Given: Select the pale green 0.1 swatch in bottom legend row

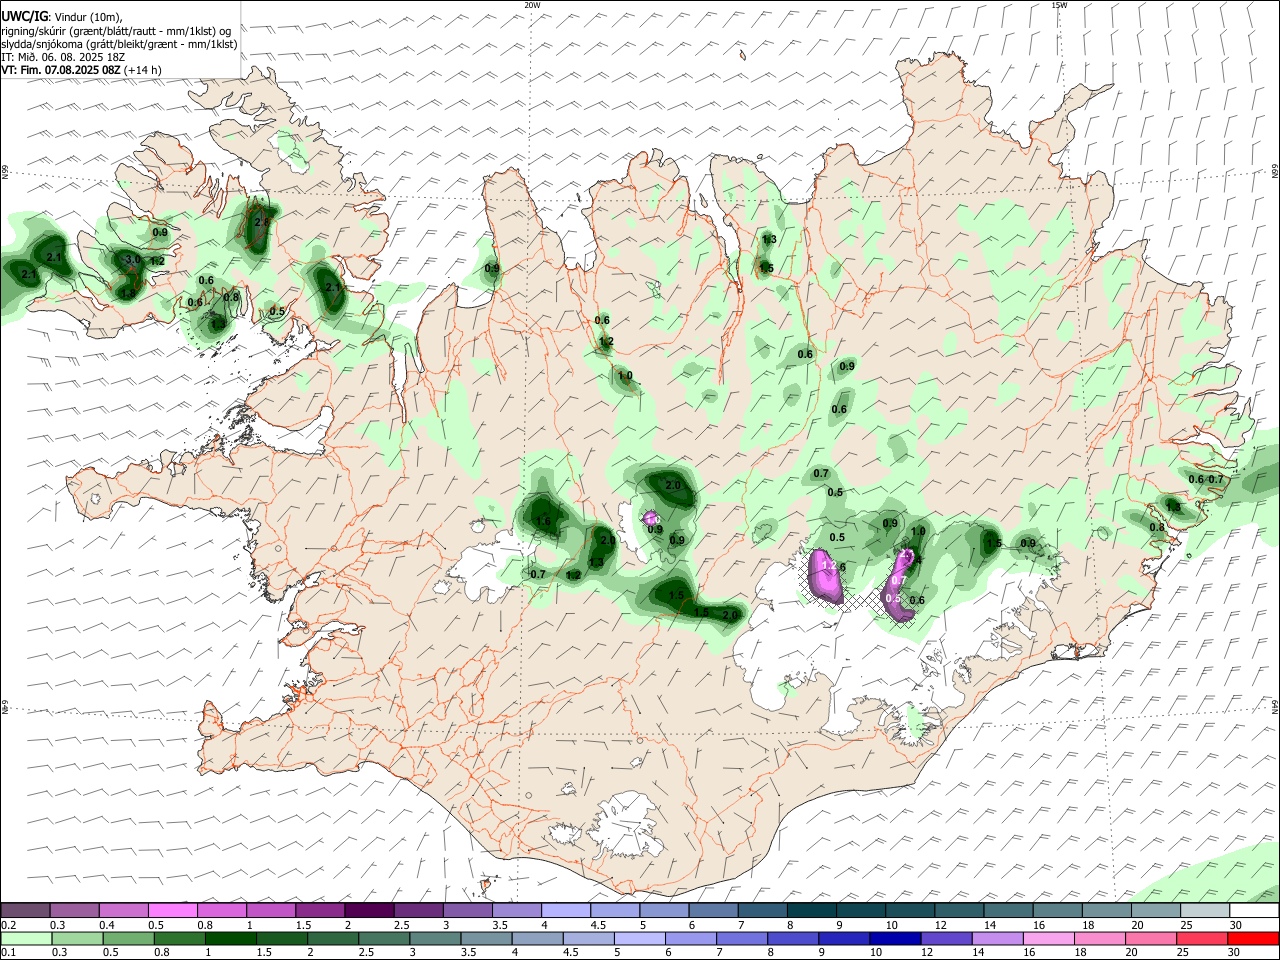Looking at the screenshot, I should coord(26,939).
